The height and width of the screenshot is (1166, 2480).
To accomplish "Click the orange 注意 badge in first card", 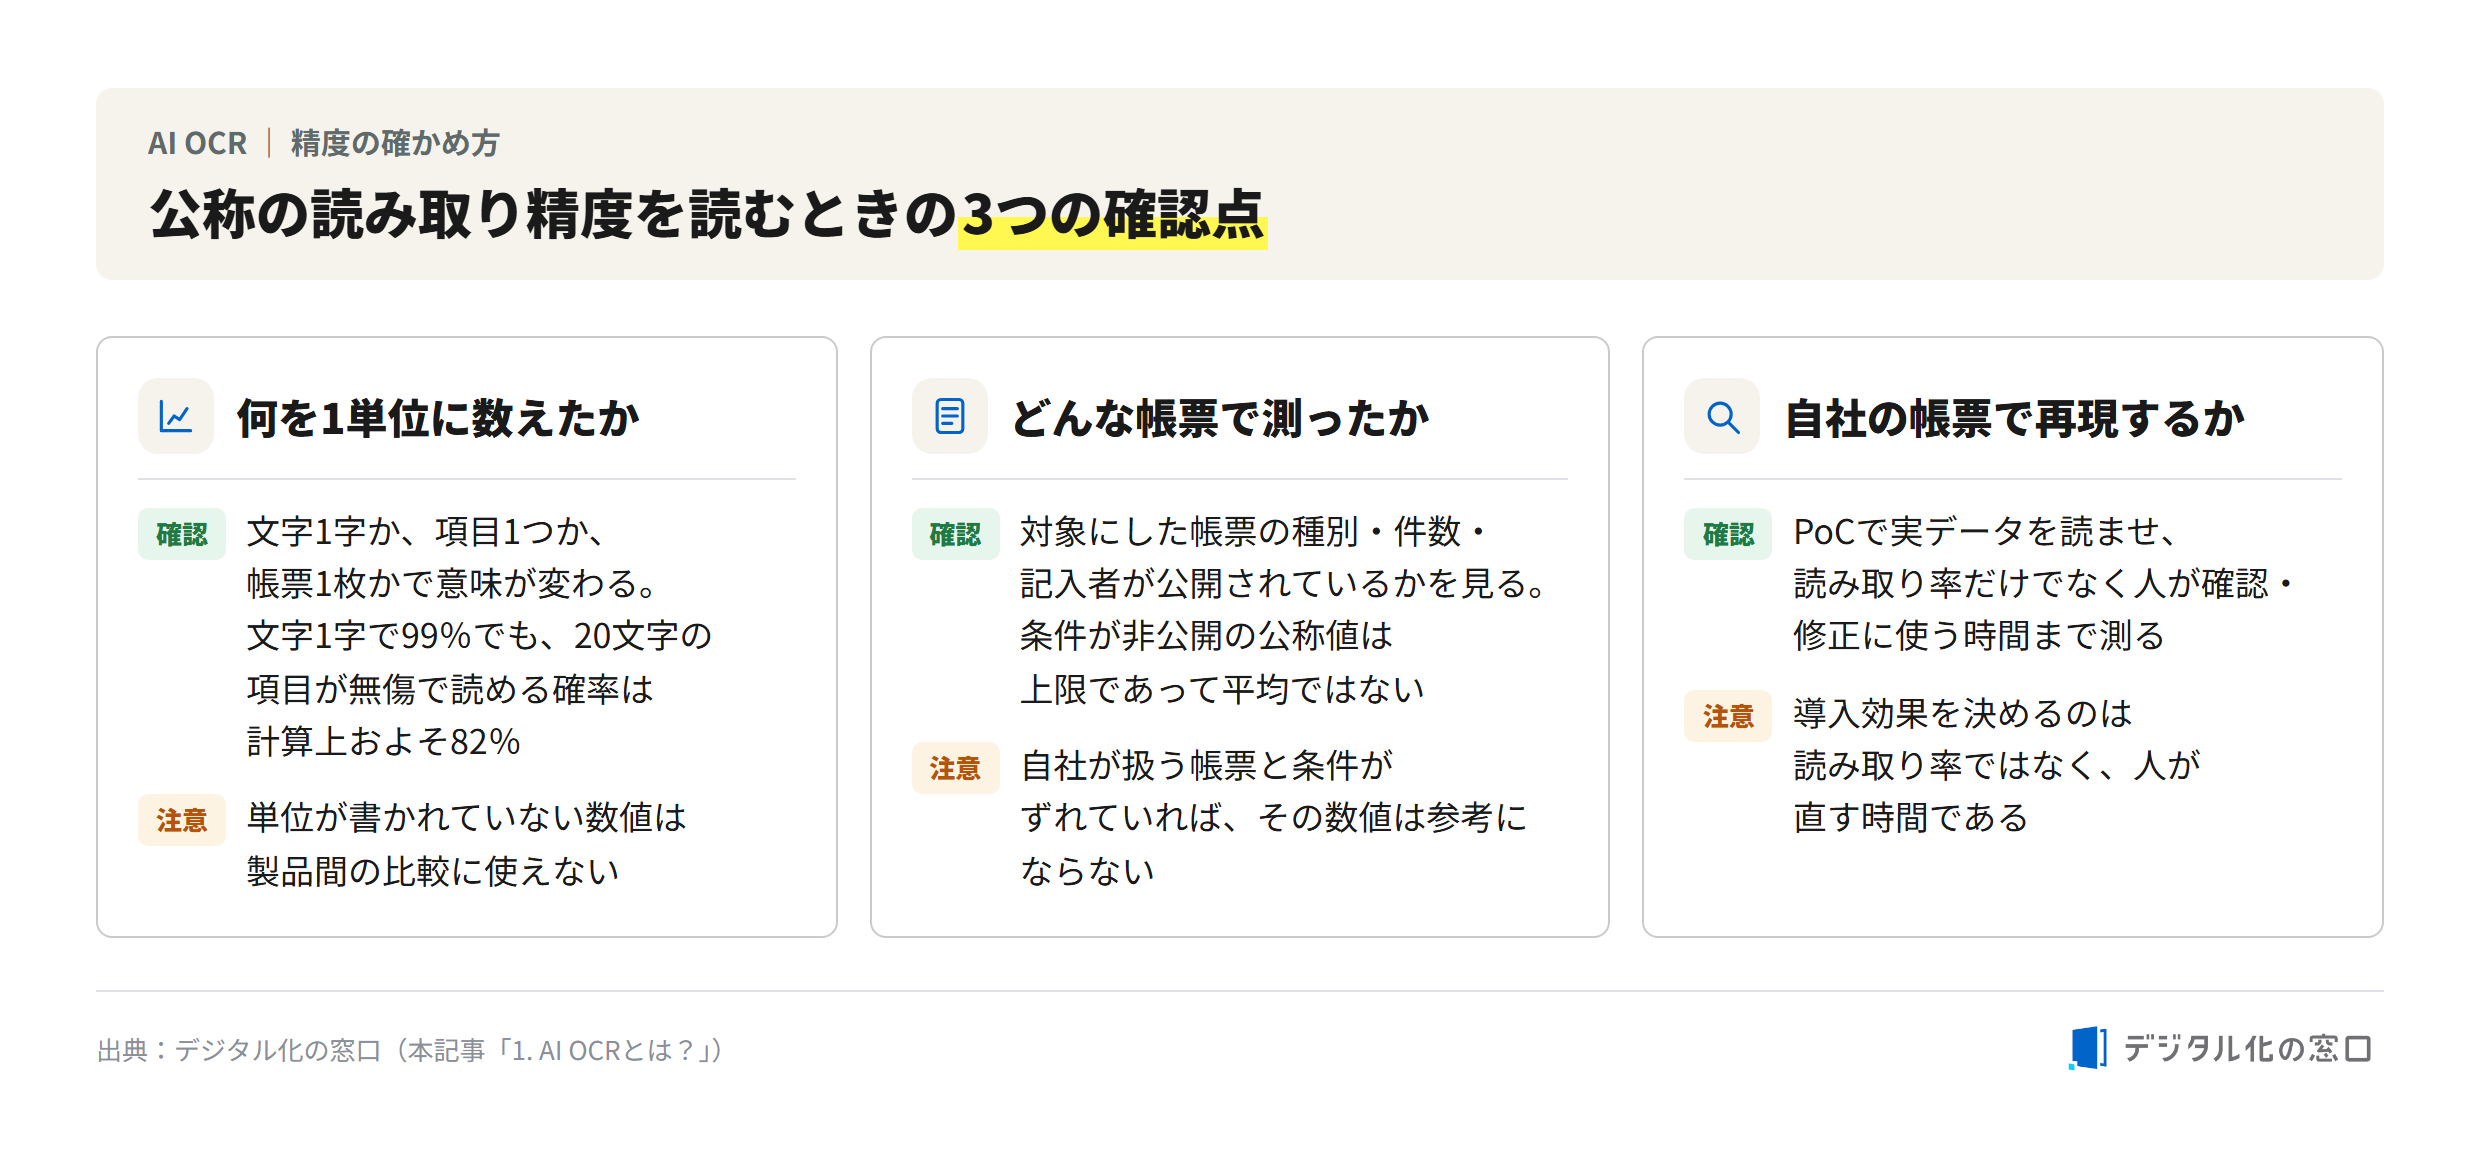I will coord(182,820).
